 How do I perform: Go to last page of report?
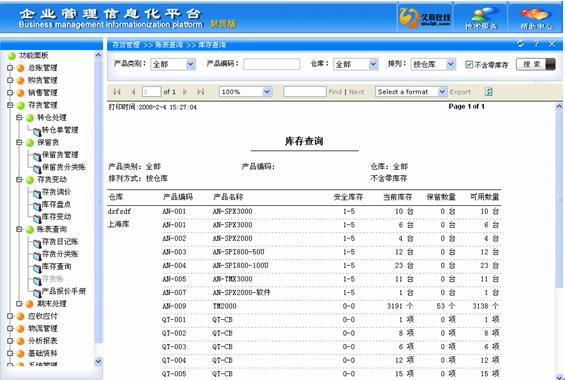tap(201, 92)
